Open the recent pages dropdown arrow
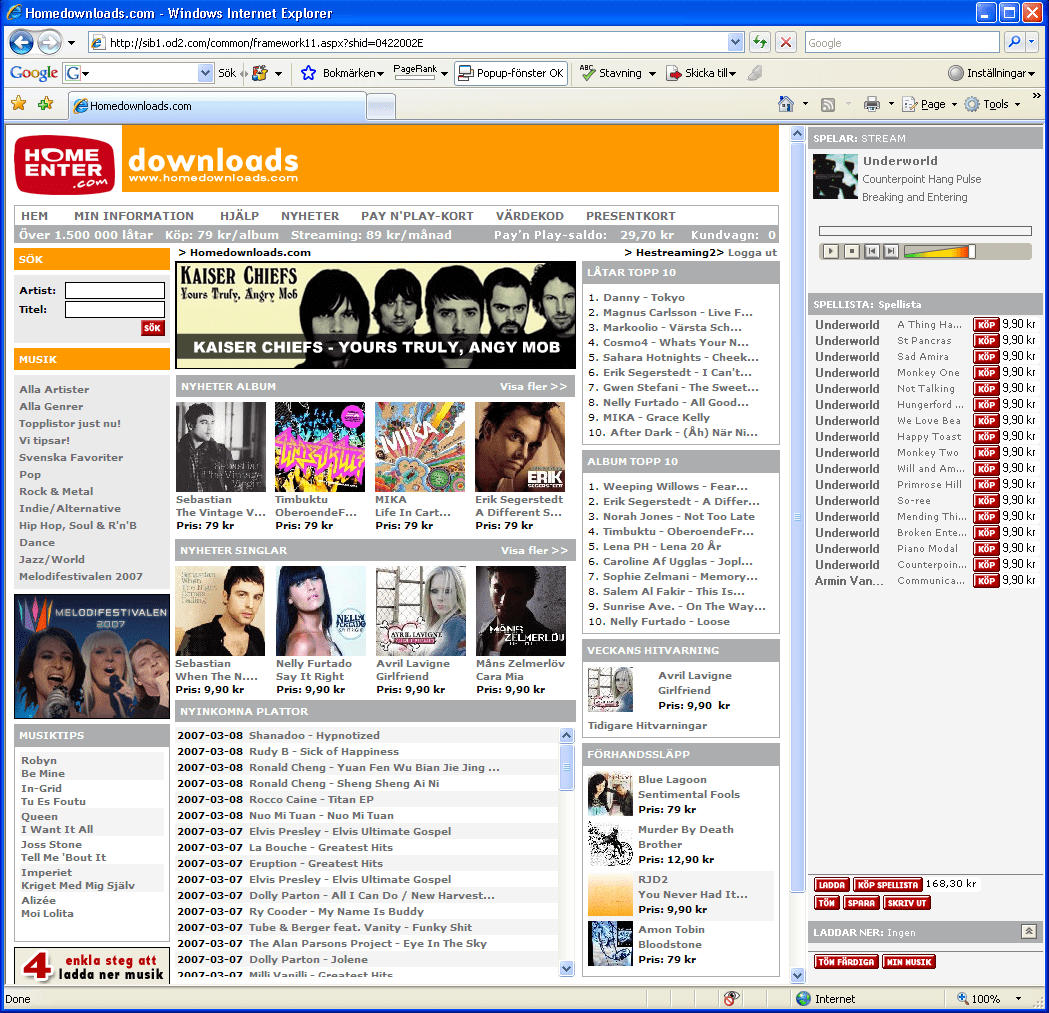This screenshot has height=1013, width=1049. 71,43
